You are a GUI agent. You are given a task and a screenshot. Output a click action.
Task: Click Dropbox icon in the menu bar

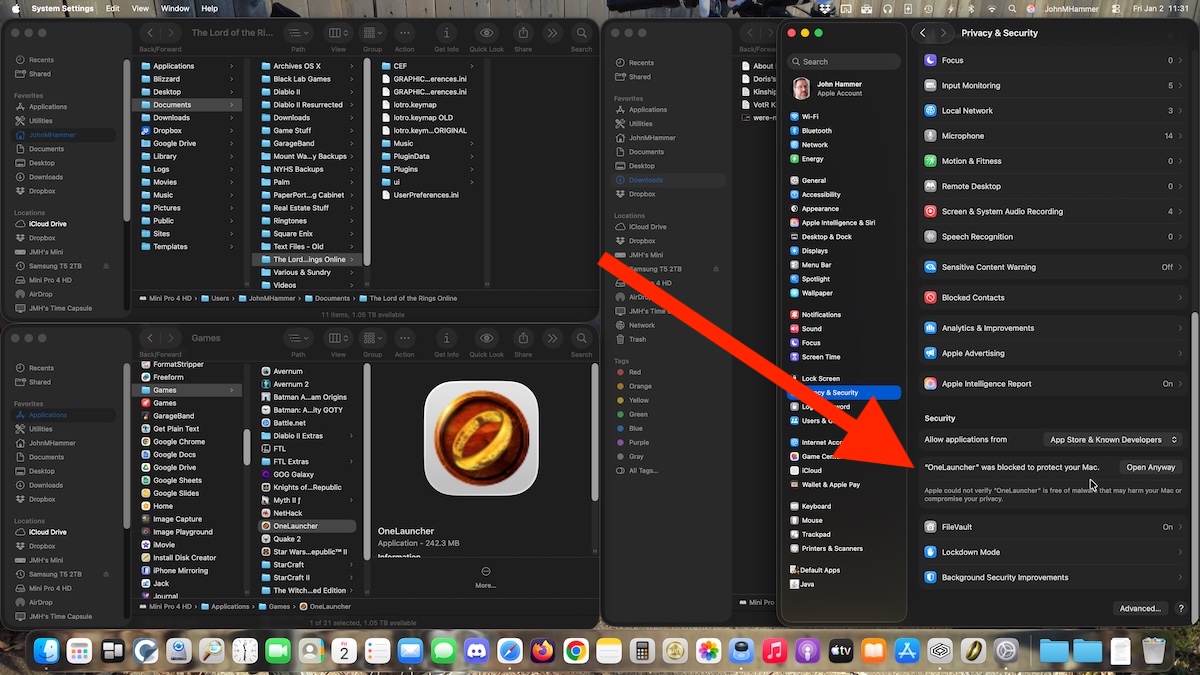click(x=824, y=8)
